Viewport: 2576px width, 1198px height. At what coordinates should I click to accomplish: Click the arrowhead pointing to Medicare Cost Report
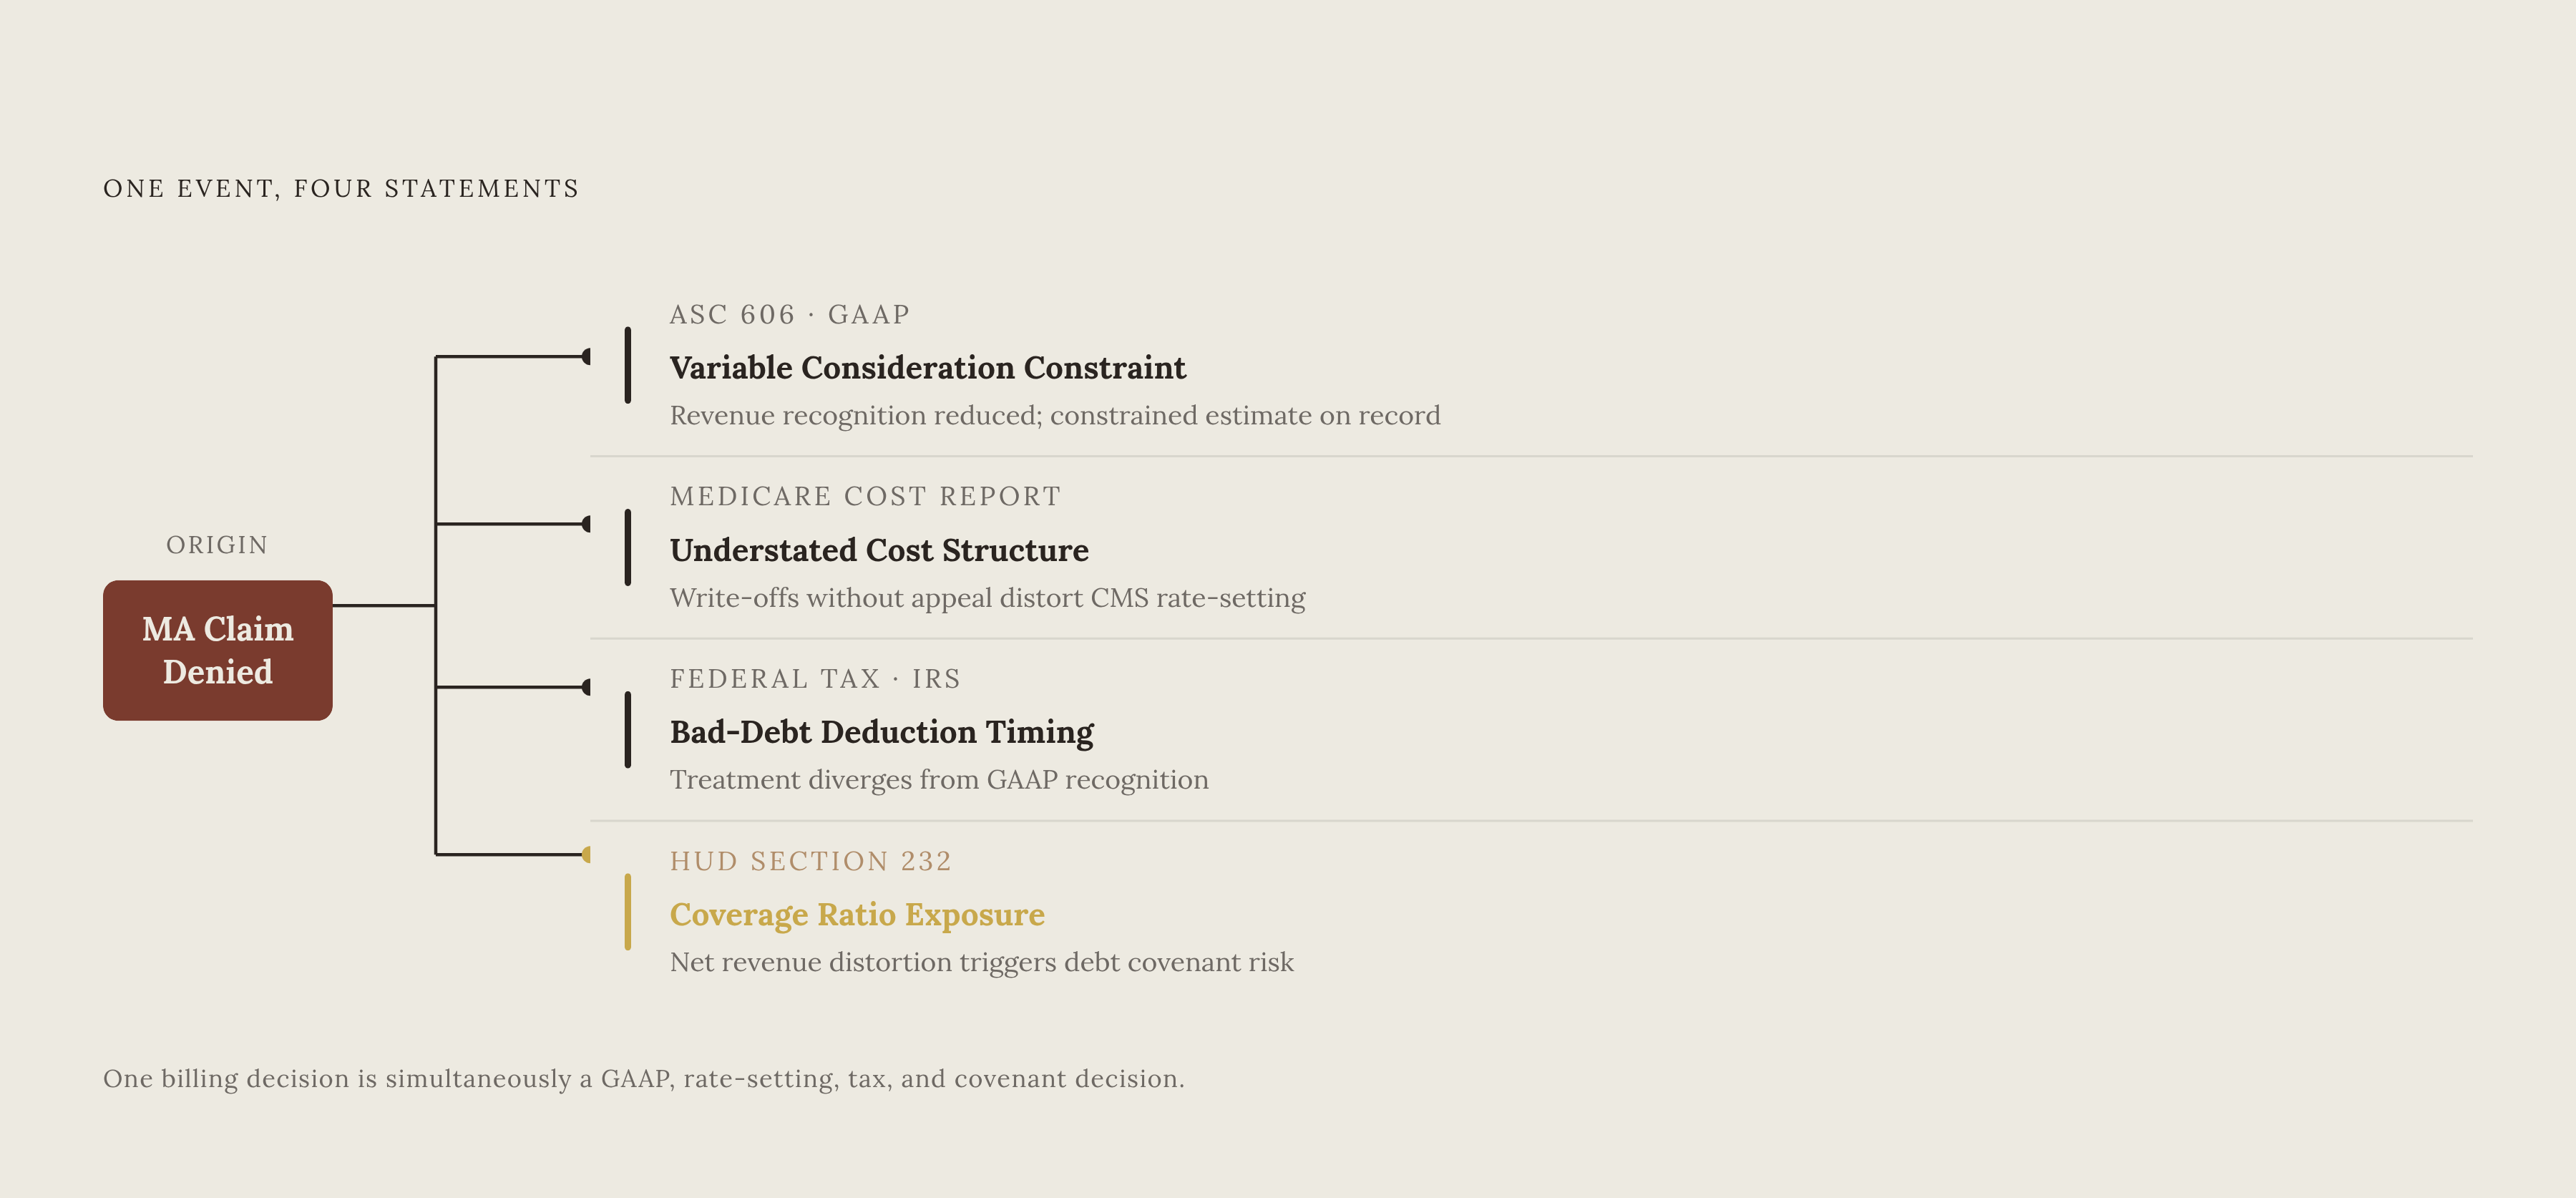pos(585,523)
